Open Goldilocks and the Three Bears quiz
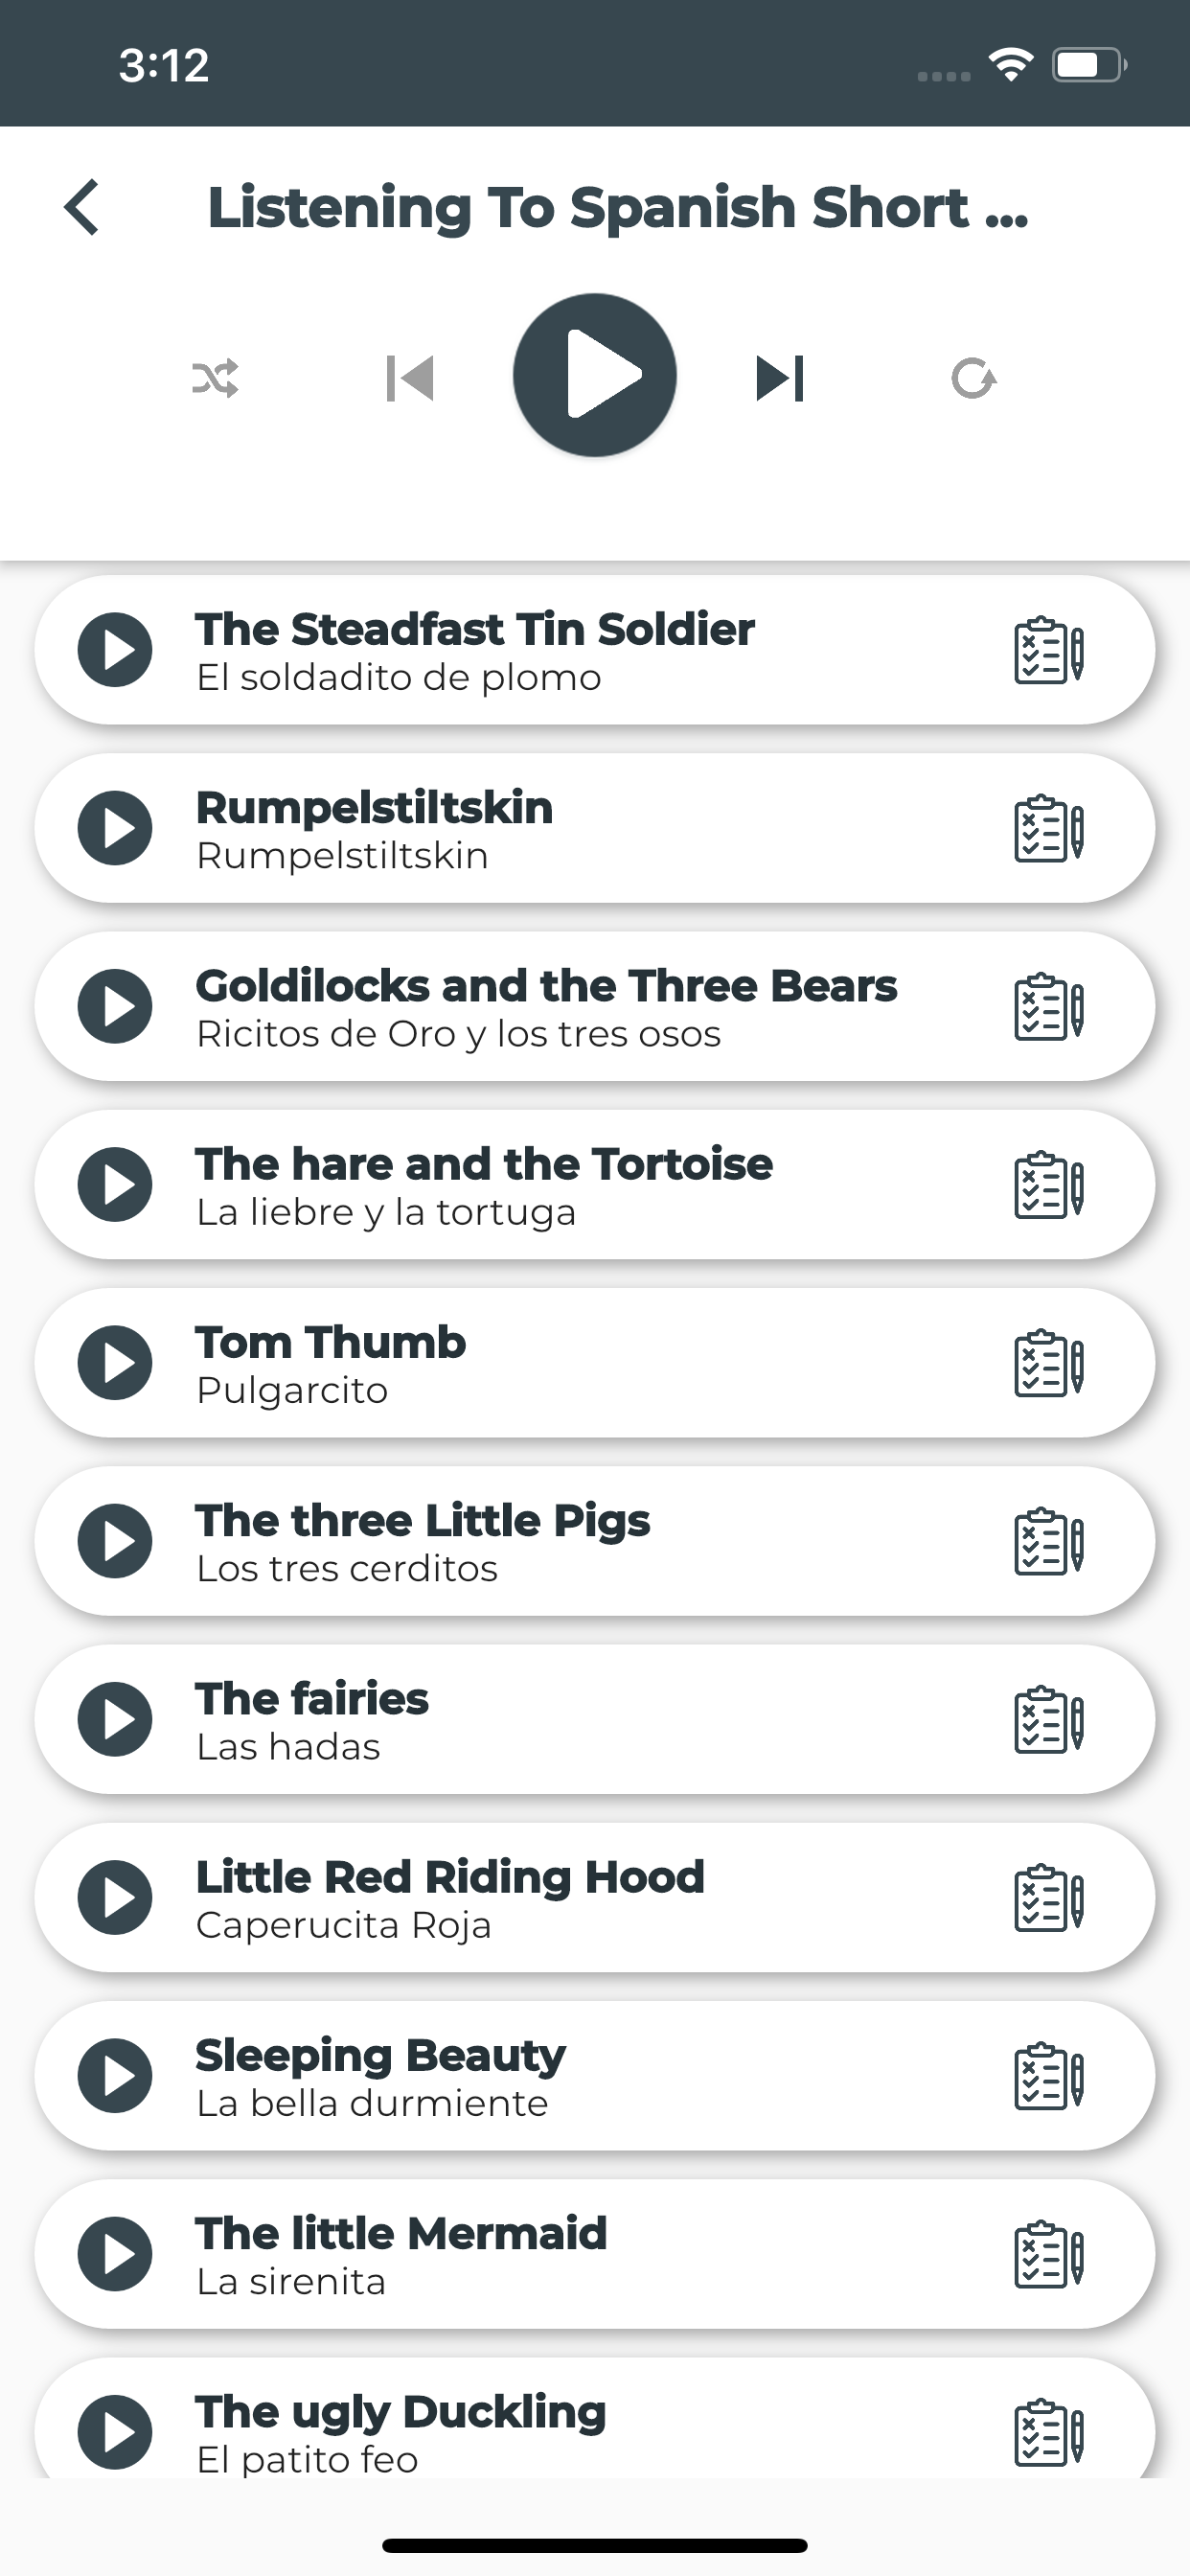This screenshot has height=2576, width=1190. pos(1048,1007)
